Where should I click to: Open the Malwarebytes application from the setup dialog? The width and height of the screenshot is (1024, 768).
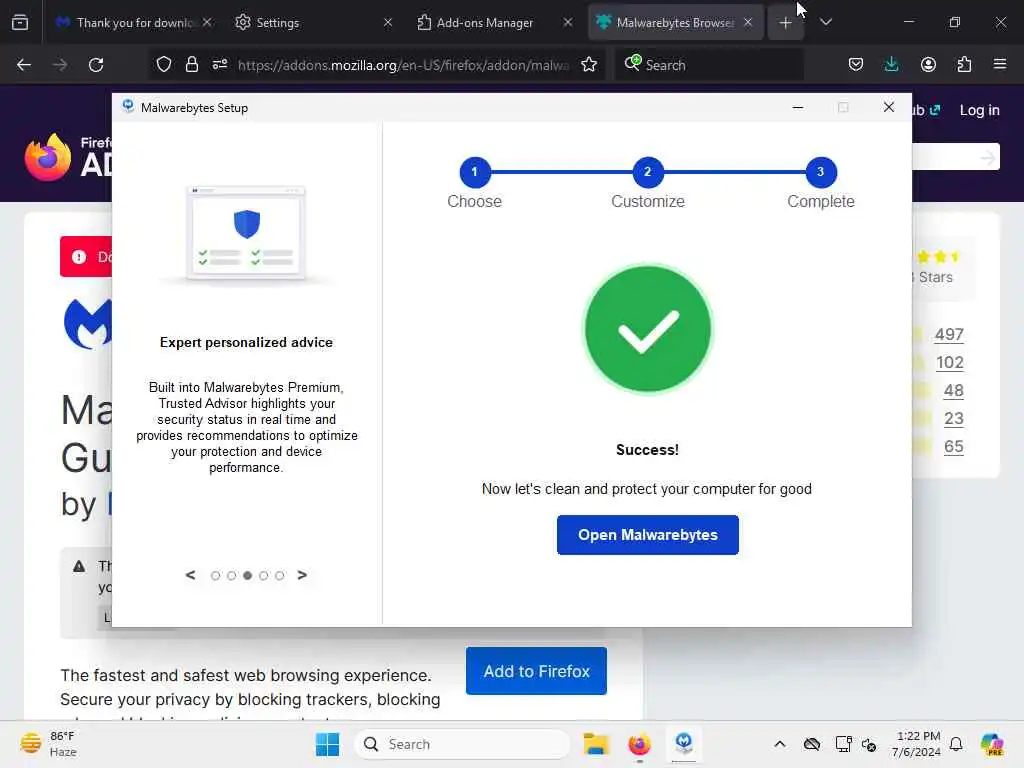click(x=647, y=535)
